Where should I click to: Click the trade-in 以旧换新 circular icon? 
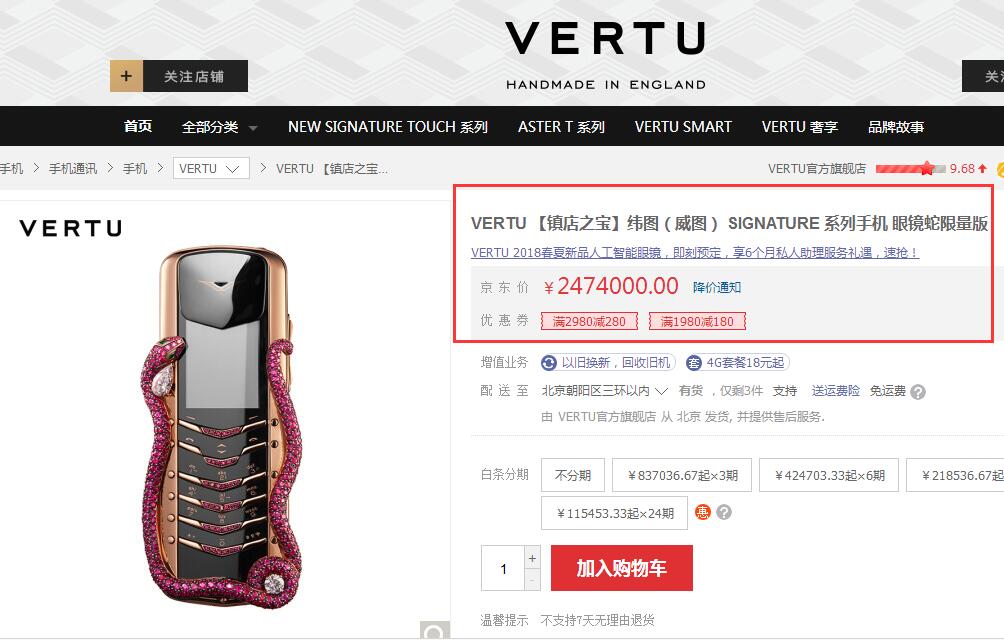[549, 363]
